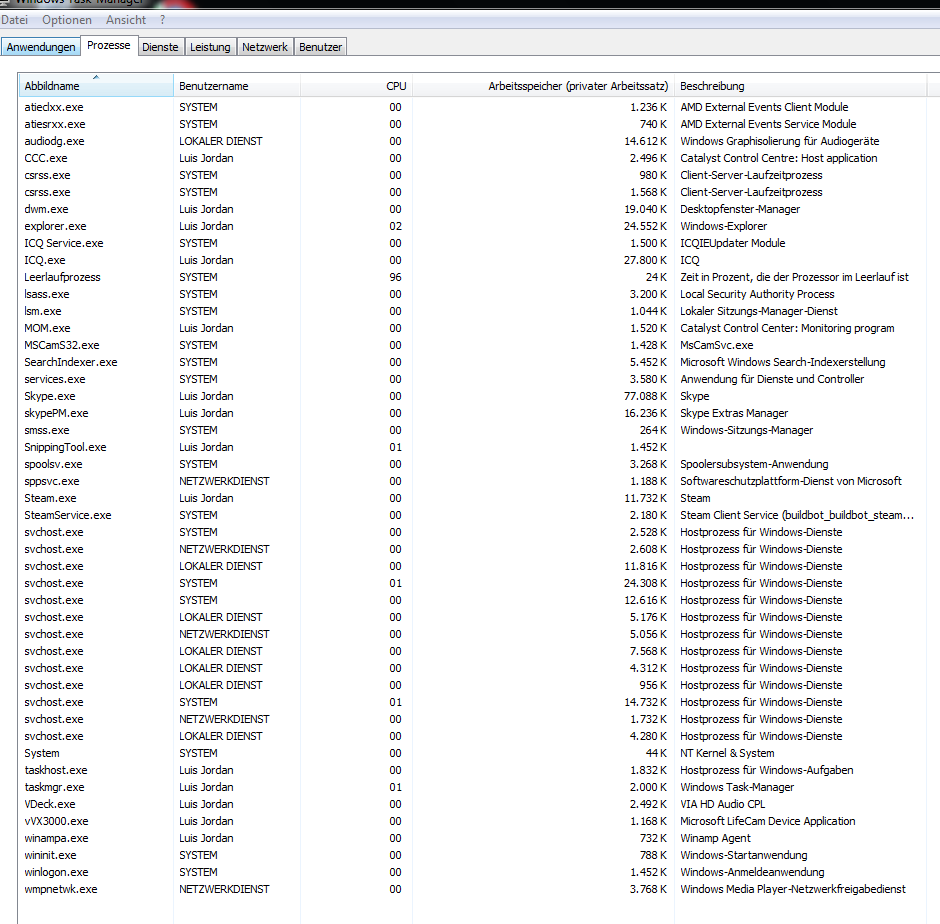
Task: Select the taskhost.exe process row
Action: (472, 770)
